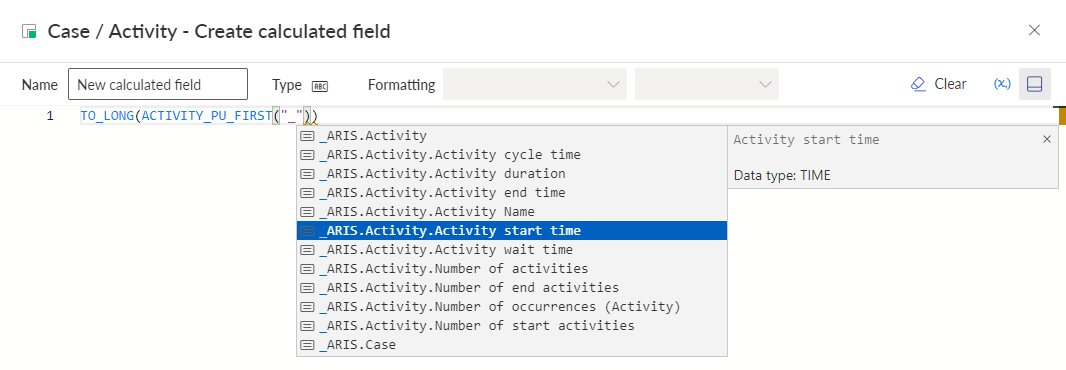Select _ARIS.Activity.Activity cycle time suggestion
1066x370 pixels.
512,154
